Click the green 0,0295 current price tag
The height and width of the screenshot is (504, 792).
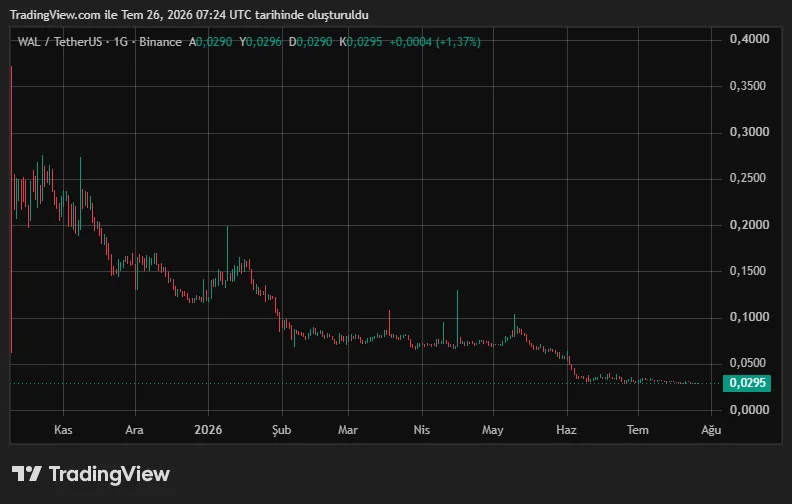(747, 383)
